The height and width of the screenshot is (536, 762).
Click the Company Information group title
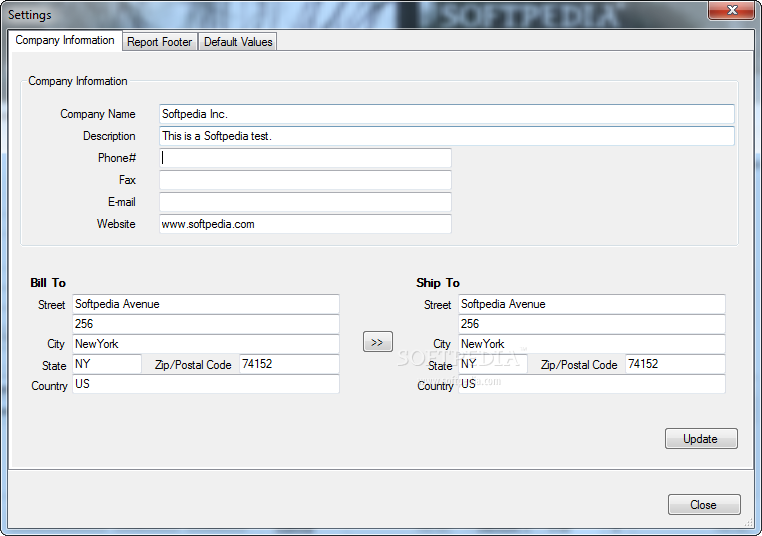point(78,81)
